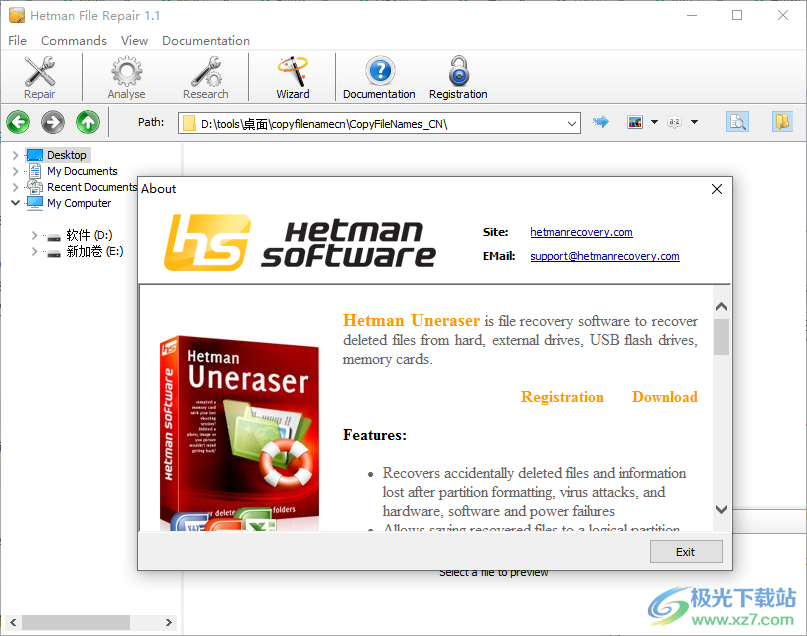Go up one folder level

click(x=88, y=122)
